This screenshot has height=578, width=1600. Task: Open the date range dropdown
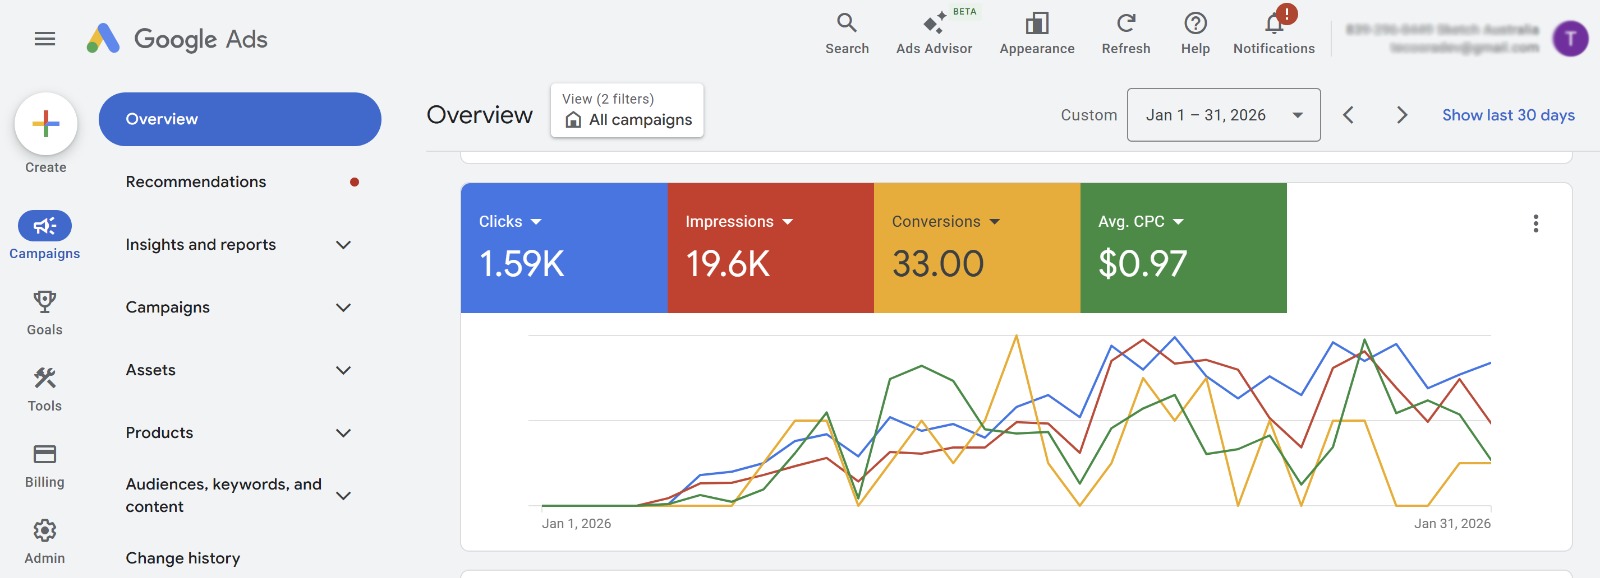point(1223,115)
